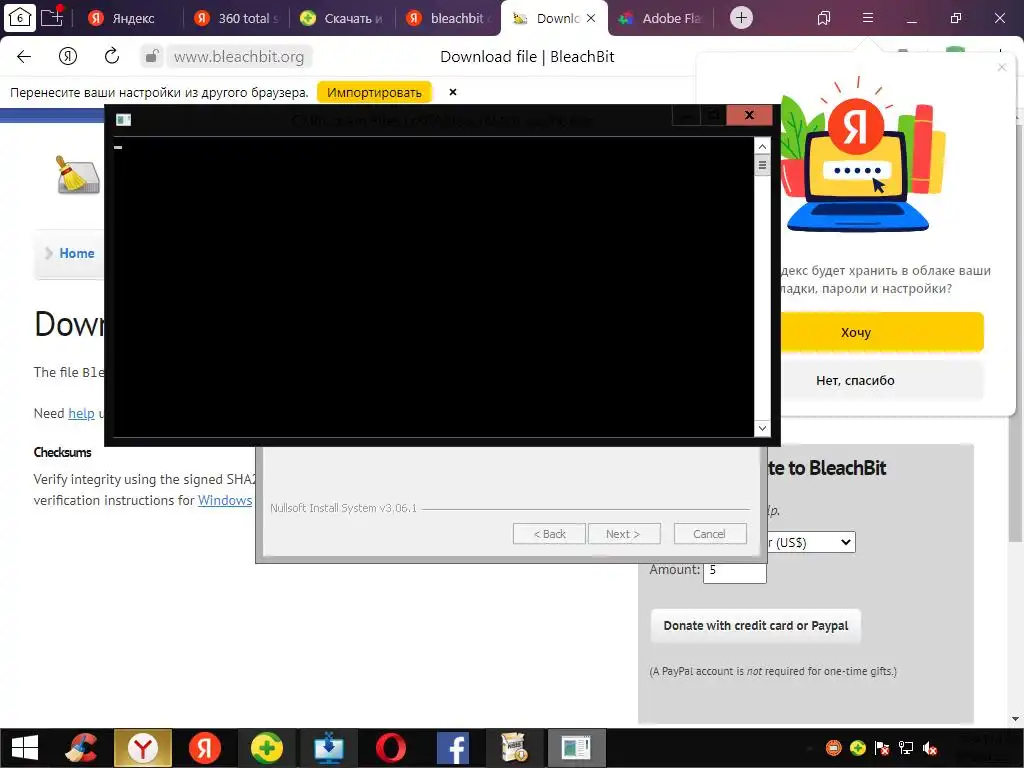Click the muted volume tray icon
This screenshot has width=1024, height=768.
[x=930, y=748]
